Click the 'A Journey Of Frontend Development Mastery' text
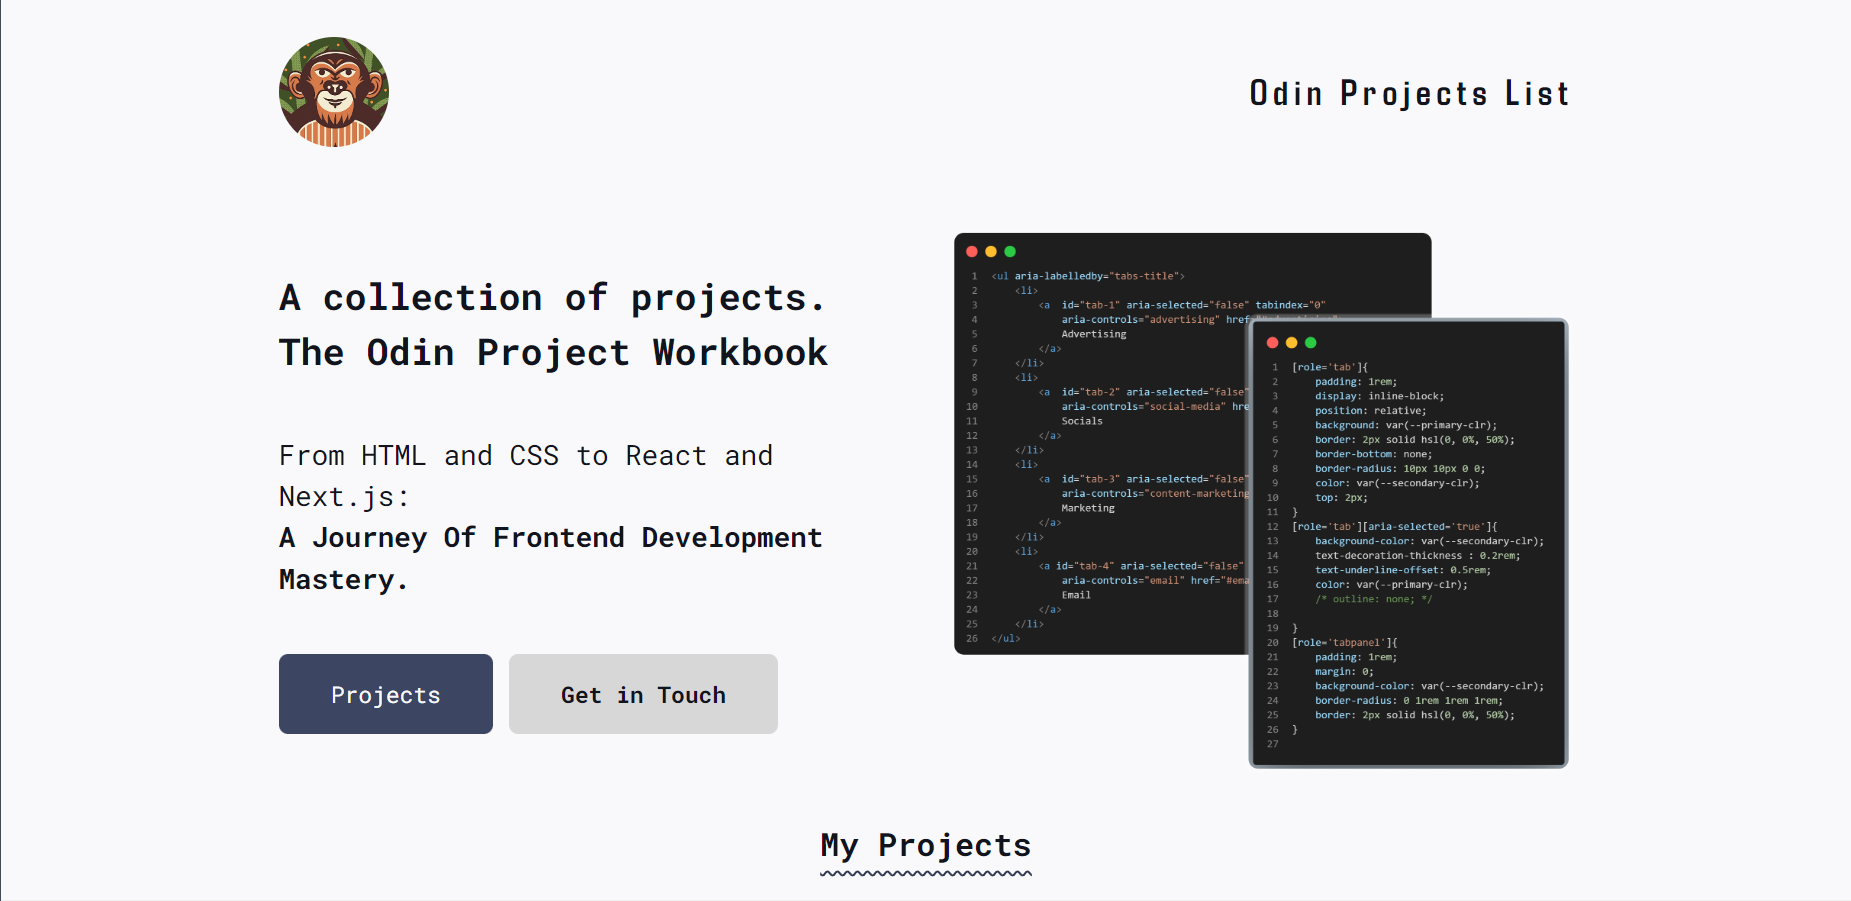Viewport: 1851px width, 901px height. [x=550, y=557]
